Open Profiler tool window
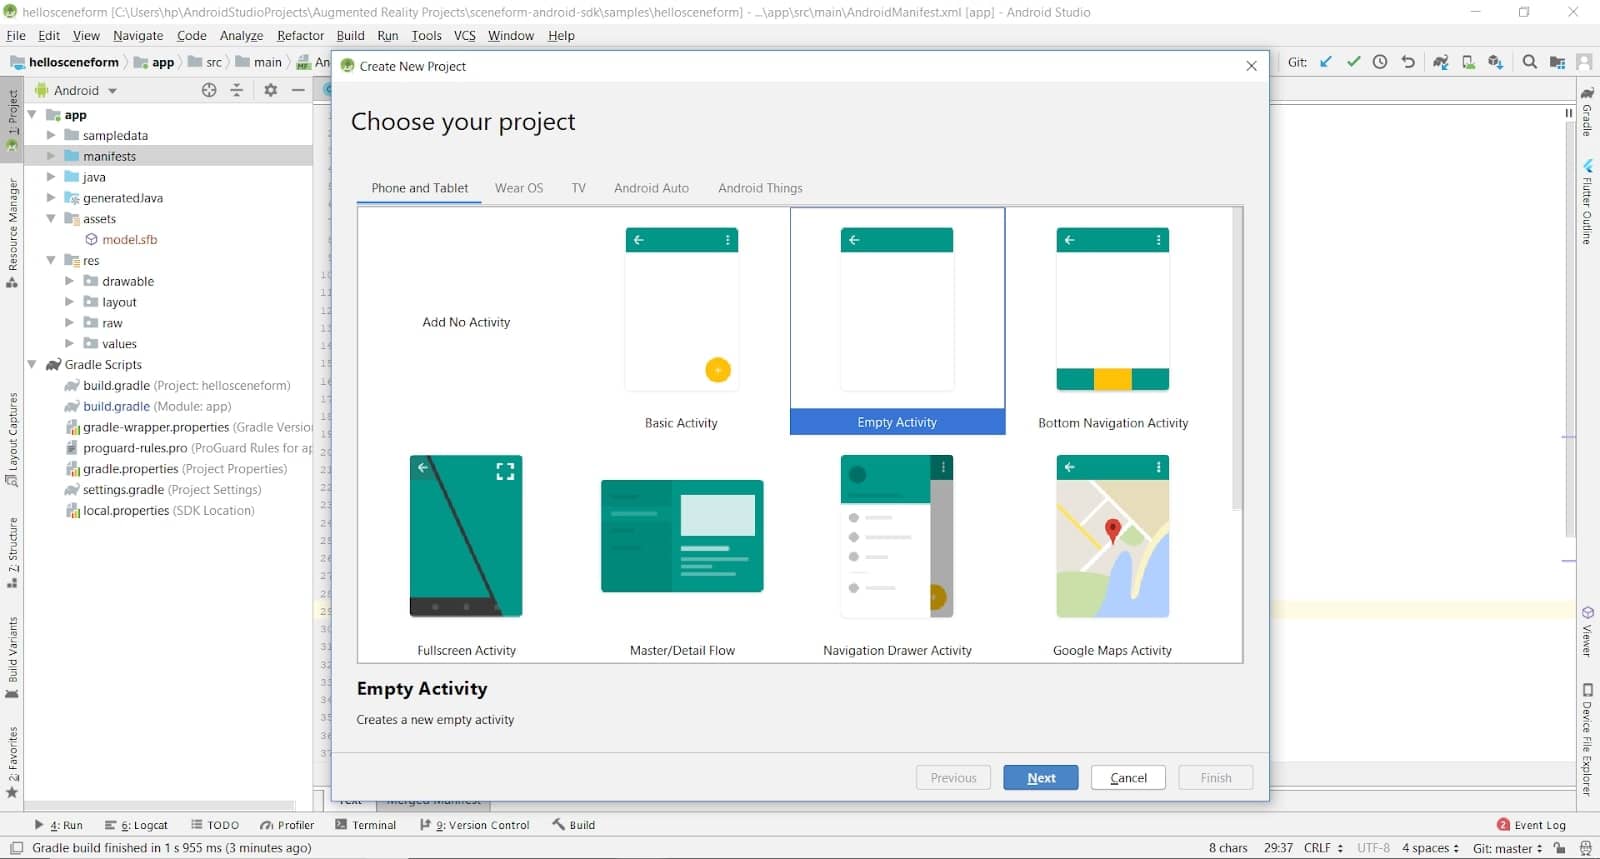 (x=287, y=825)
